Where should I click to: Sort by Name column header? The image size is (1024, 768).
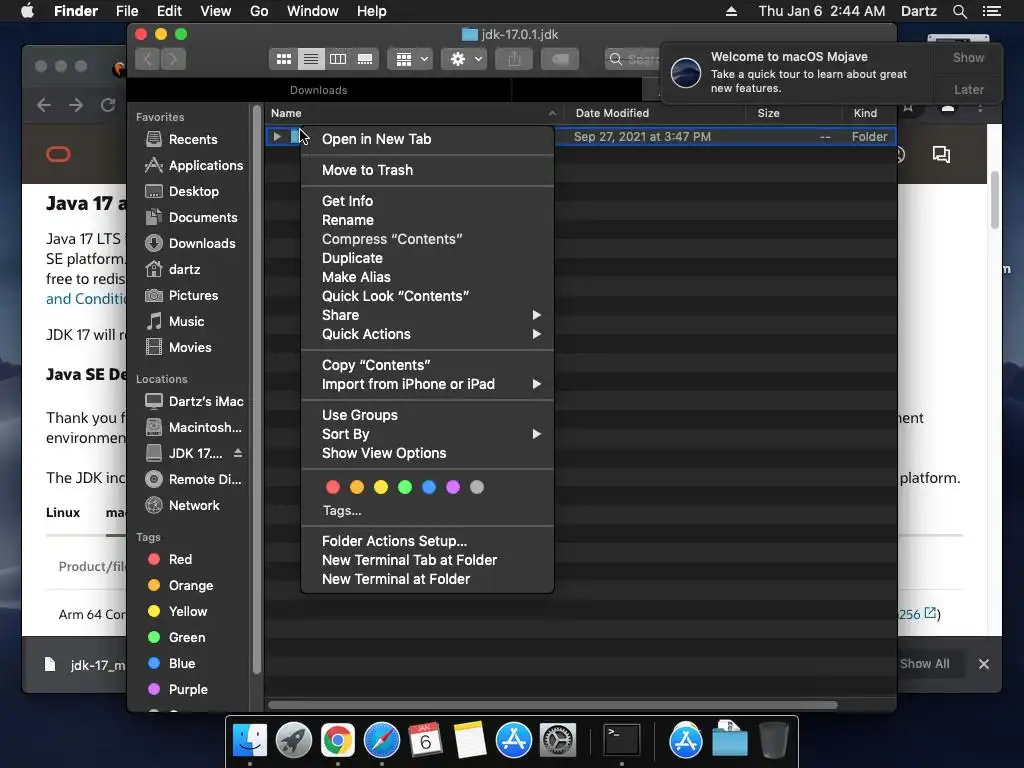(x=415, y=113)
